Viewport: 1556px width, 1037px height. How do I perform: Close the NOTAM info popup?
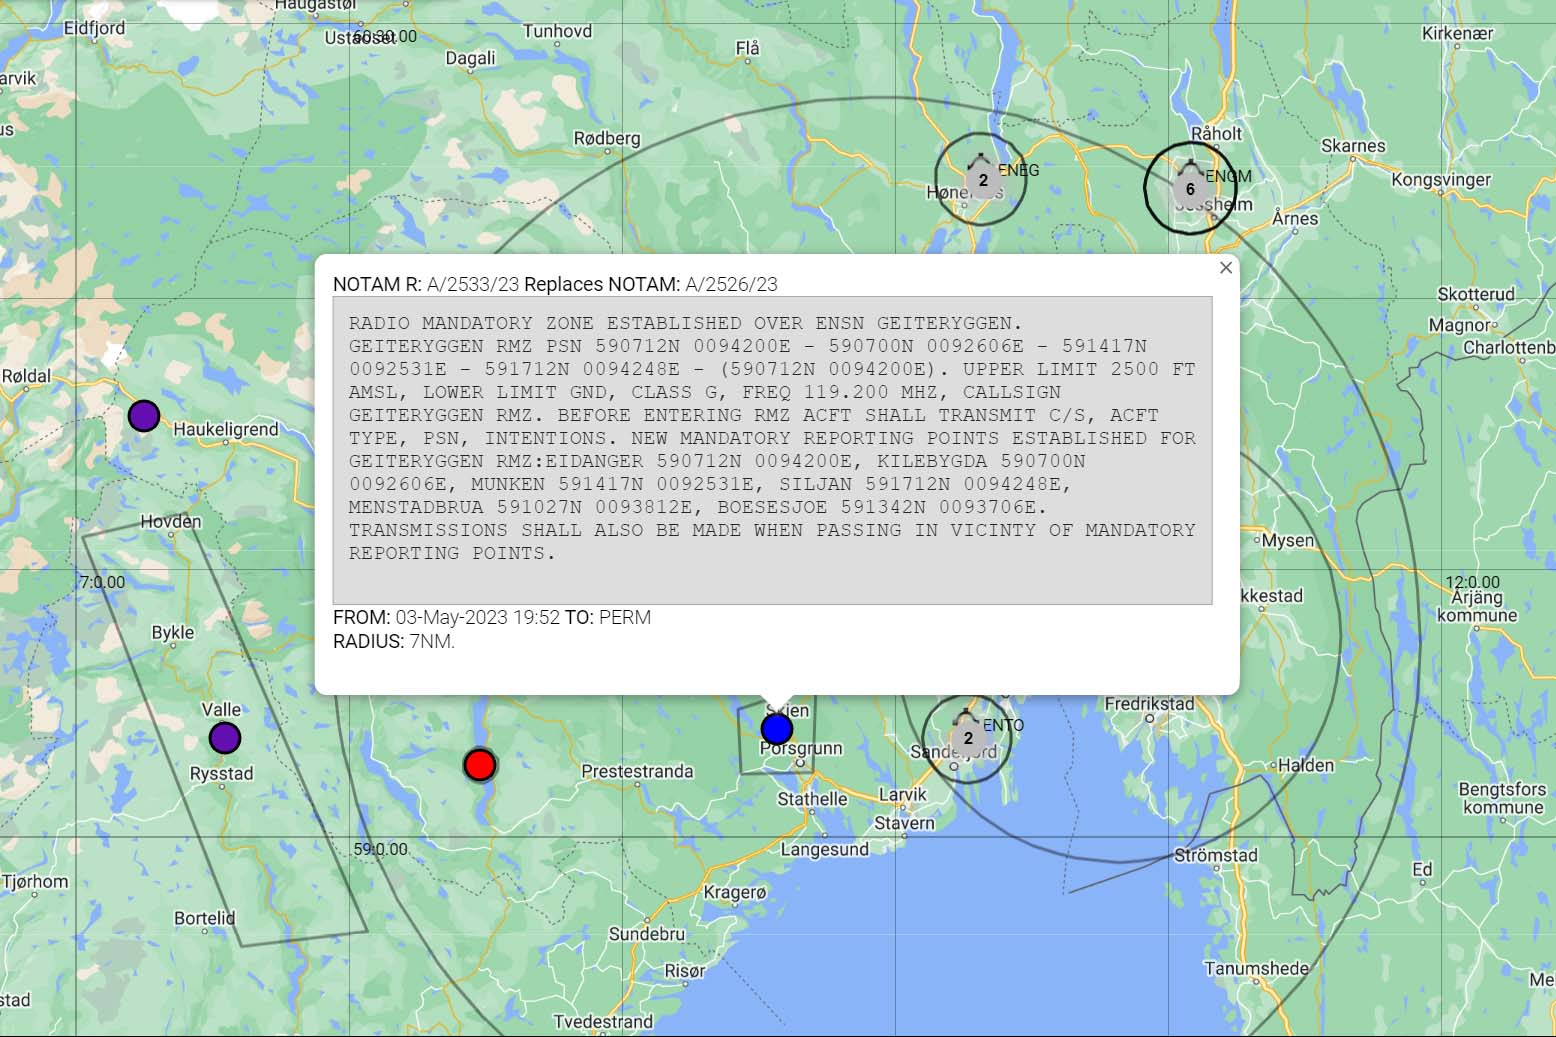1226,268
